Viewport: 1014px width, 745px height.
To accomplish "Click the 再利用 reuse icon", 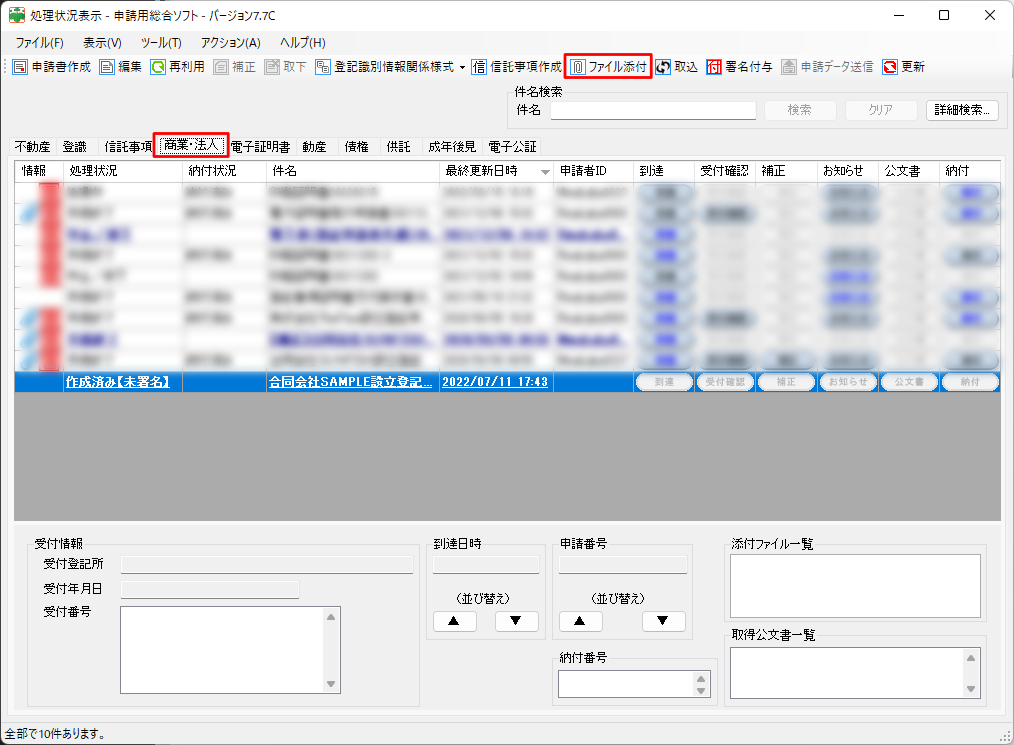I will pyautogui.click(x=158, y=67).
